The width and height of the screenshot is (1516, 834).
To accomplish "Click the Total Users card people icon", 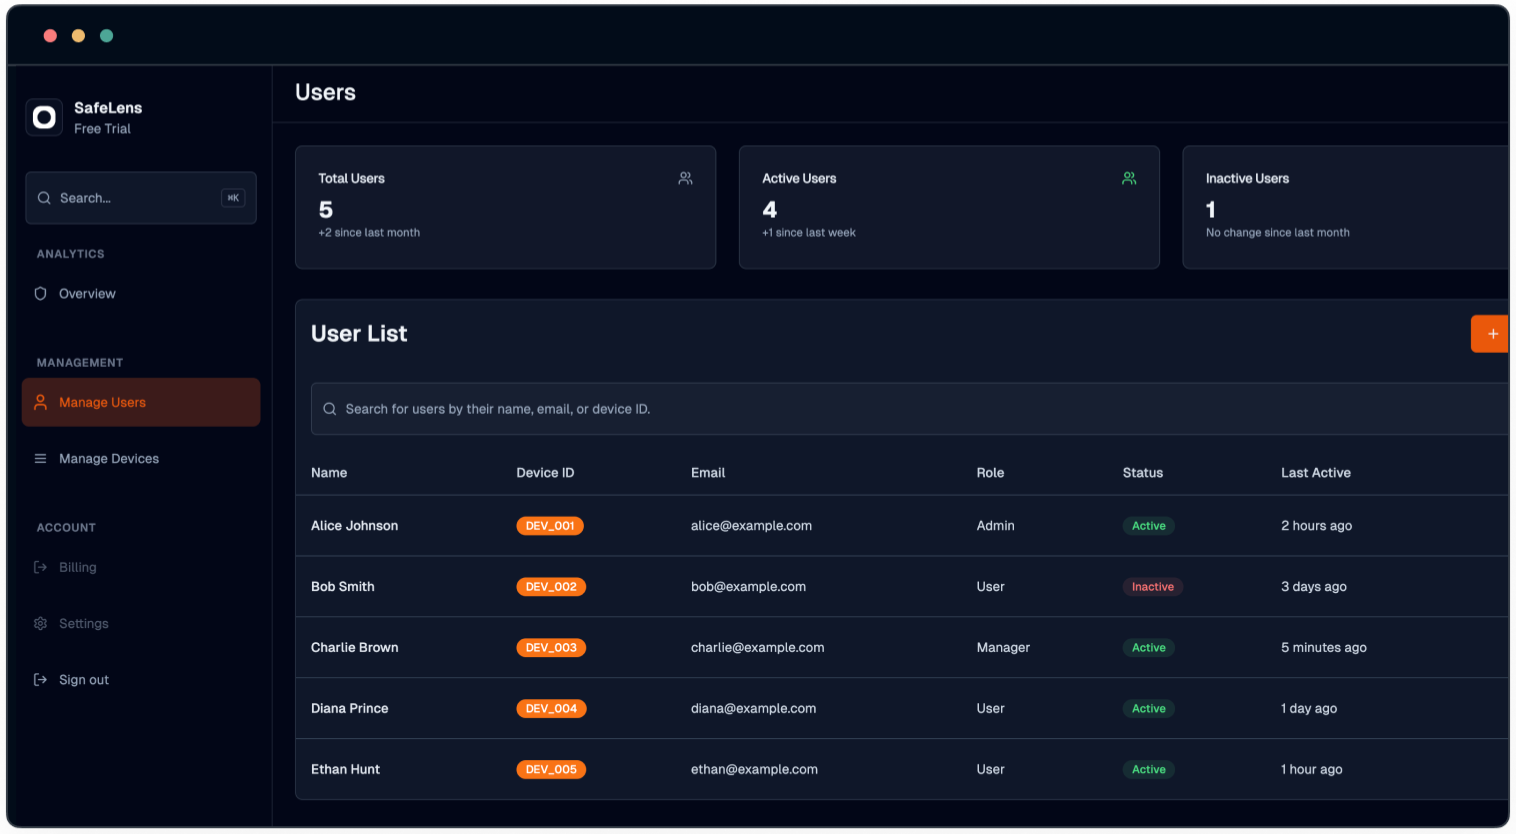I will tap(685, 178).
